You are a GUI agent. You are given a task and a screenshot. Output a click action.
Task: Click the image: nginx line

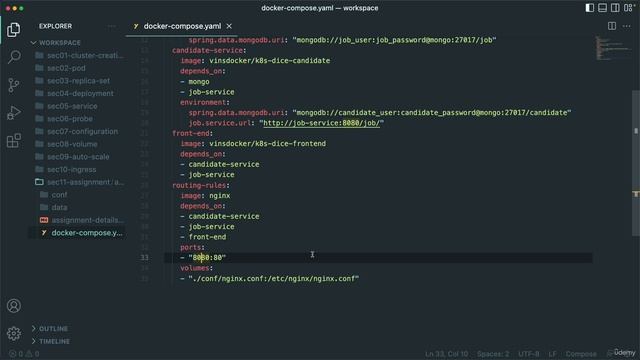coord(205,196)
